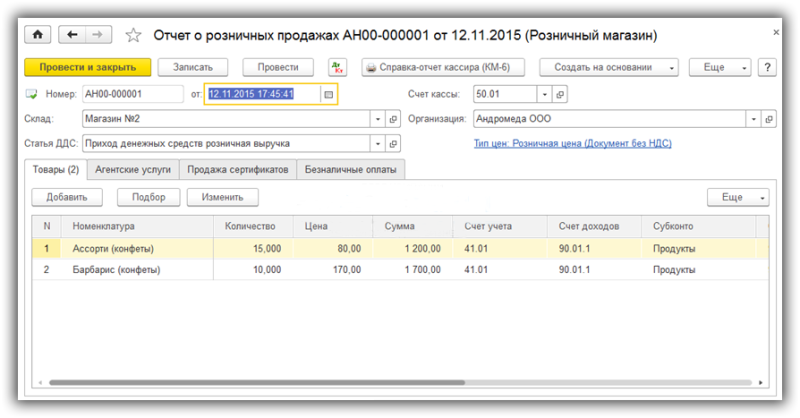Click the back arrow navigation button
The height and width of the screenshot is (418, 800).
click(72, 35)
